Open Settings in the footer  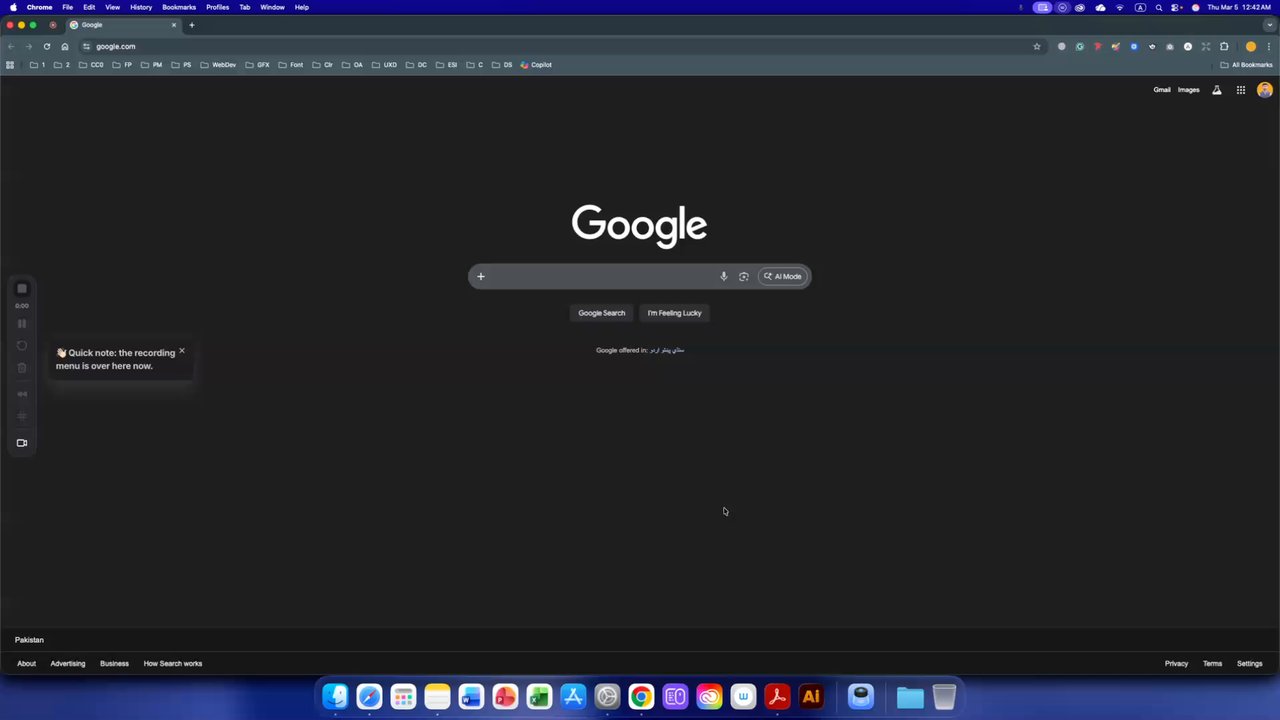pos(1249,664)
